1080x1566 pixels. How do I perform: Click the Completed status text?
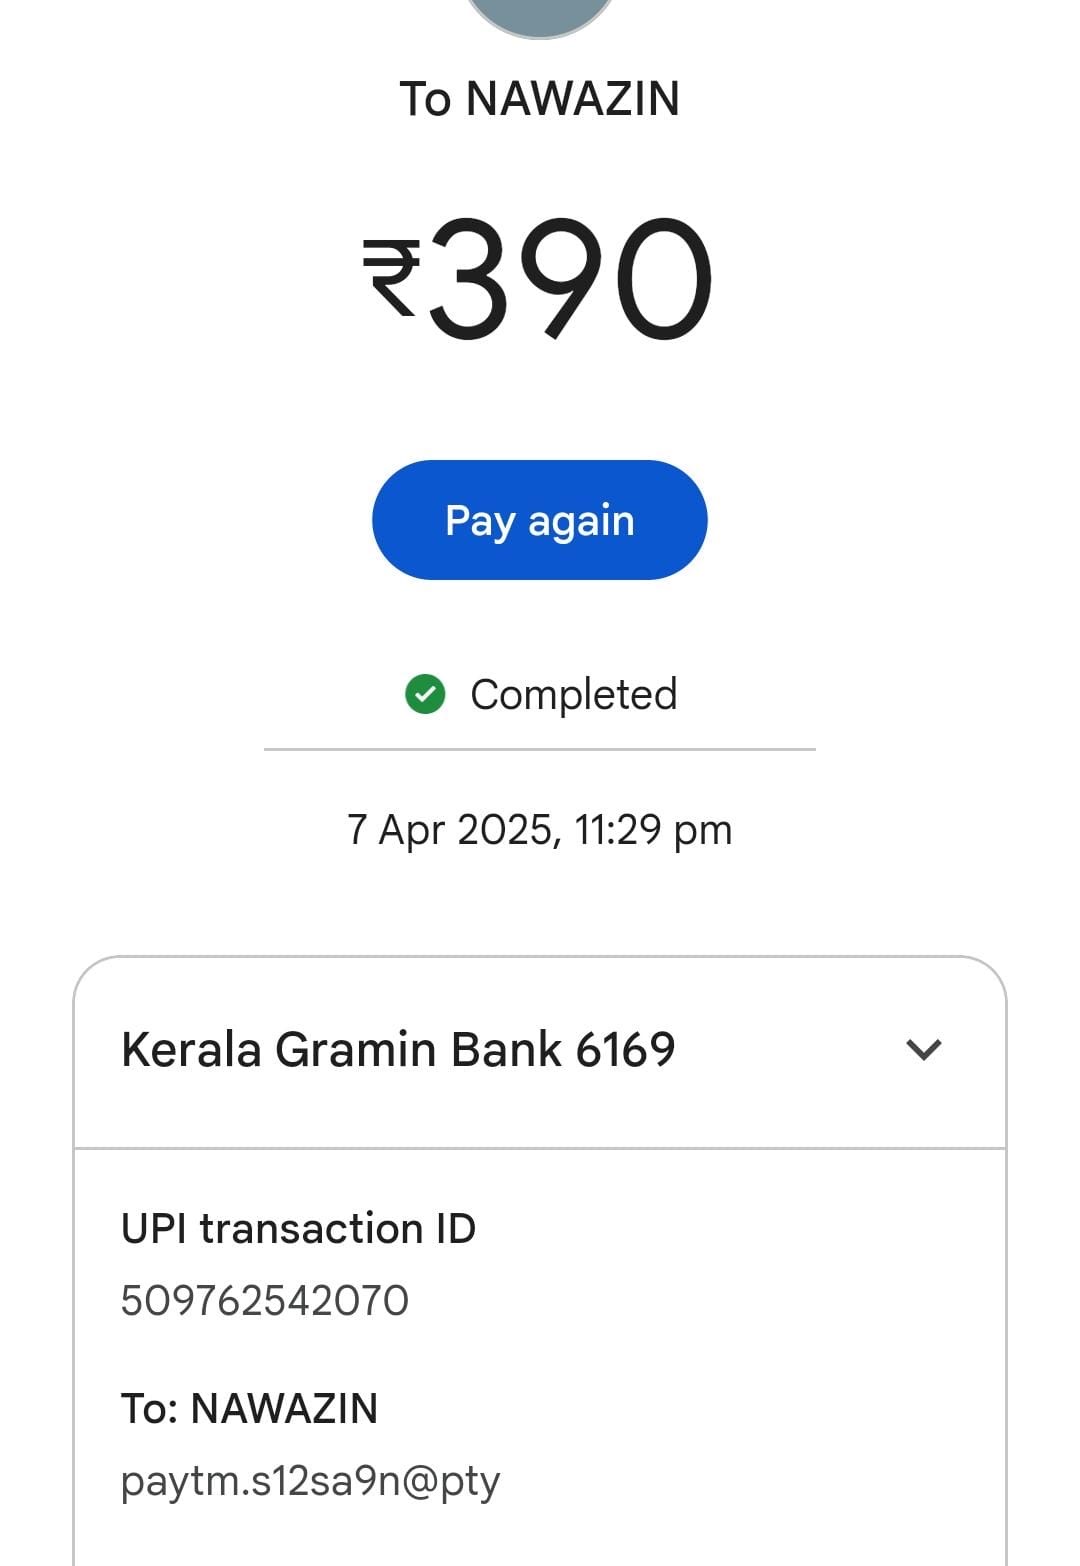pos(573,694)
